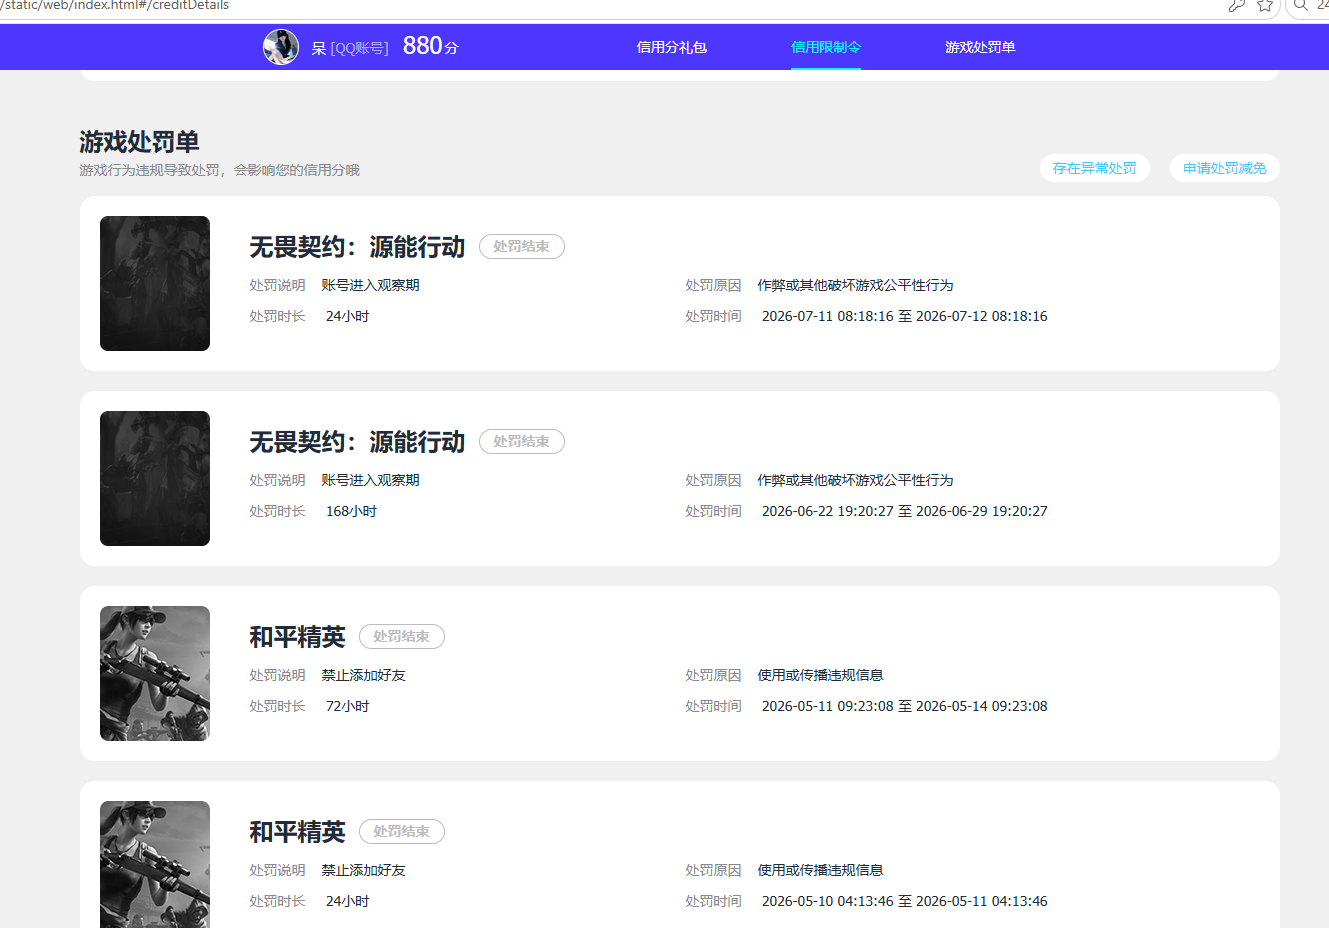
Task: Click the browser address bar URL
Action: pyautogui.click(x=115, y=5)
